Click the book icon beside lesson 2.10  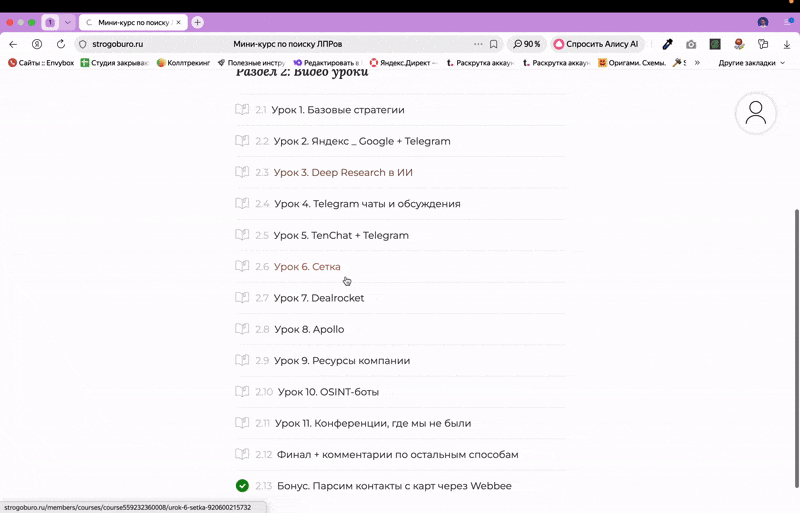[x=242, y=392]
